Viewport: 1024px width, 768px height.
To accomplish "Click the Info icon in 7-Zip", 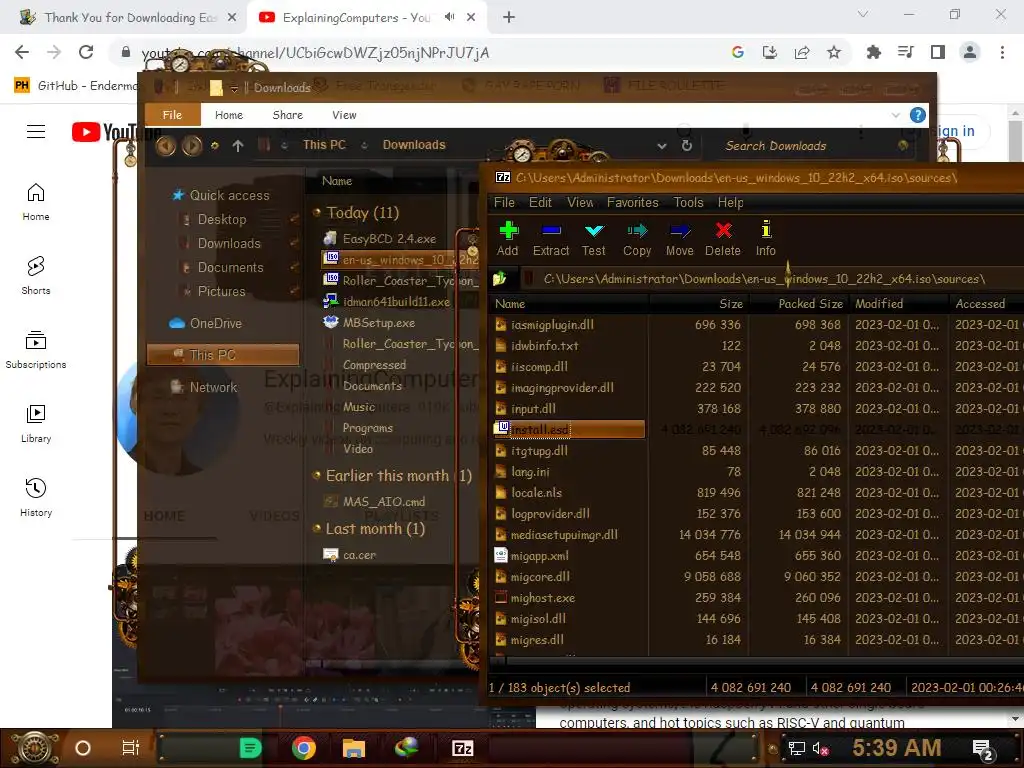I will click(x=765, y=230).
